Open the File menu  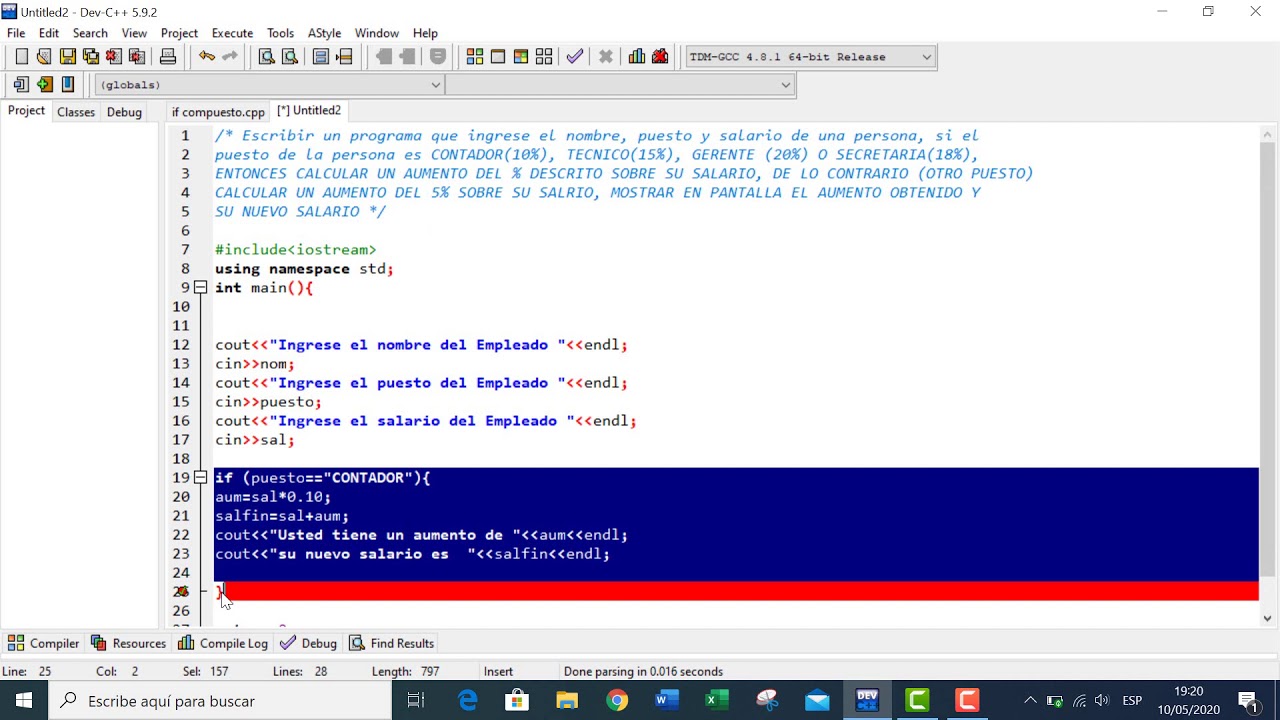click(16, 33)
